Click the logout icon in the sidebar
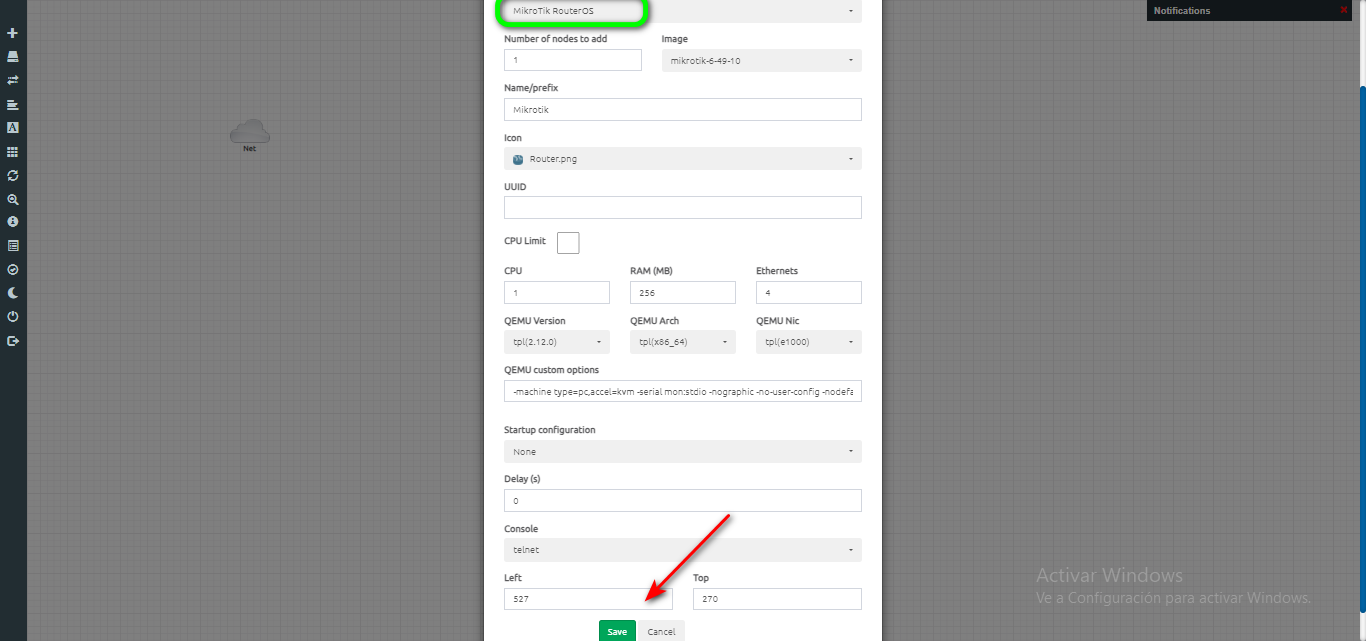 13,341
